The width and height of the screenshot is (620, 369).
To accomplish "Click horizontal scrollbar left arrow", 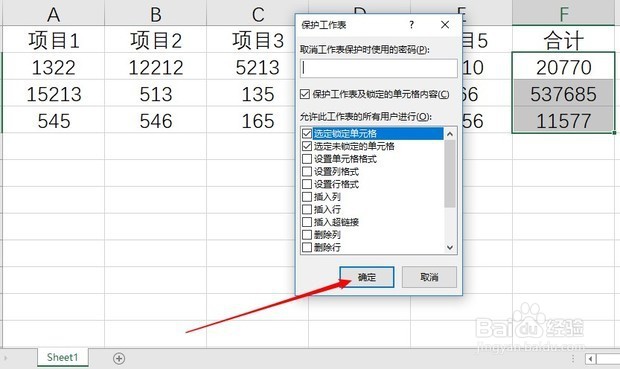I will (590, 359).
